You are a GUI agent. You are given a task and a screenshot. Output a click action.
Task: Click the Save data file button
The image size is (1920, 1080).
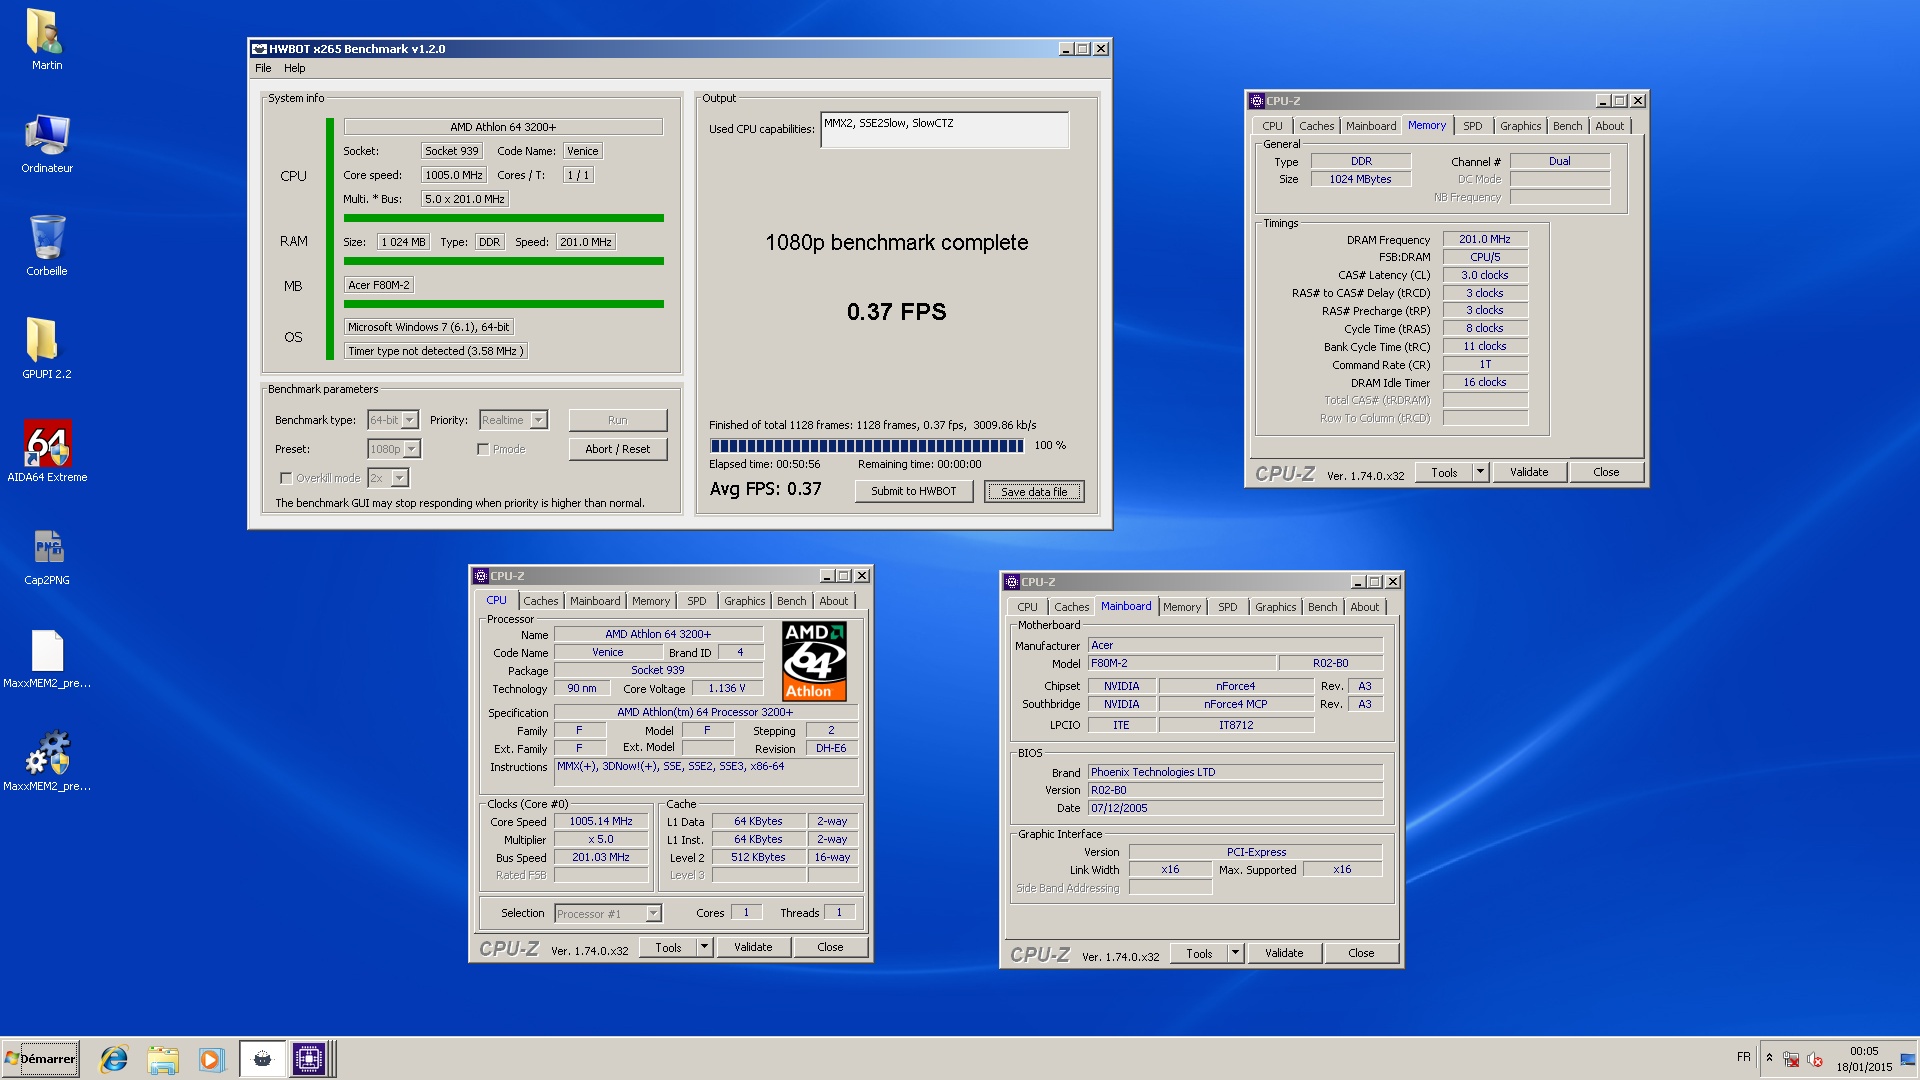click(x=1034, y=491)
